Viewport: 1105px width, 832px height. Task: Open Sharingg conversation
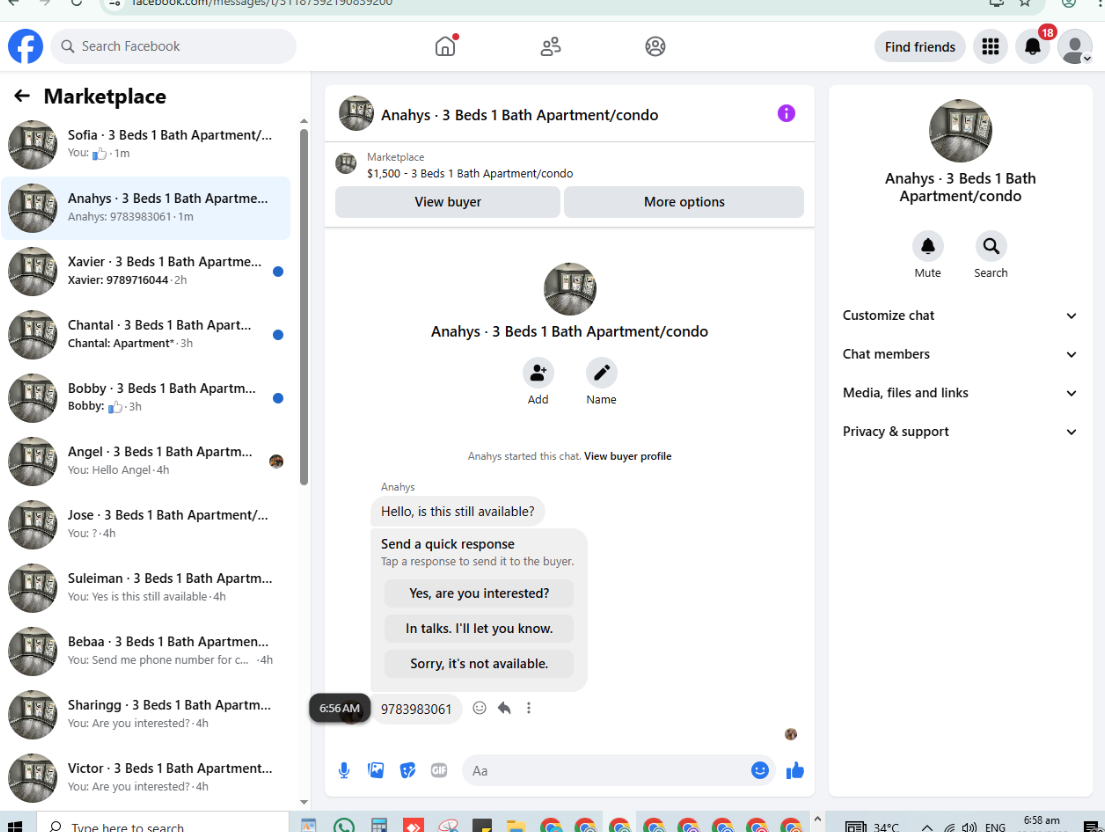coord(146,715)
